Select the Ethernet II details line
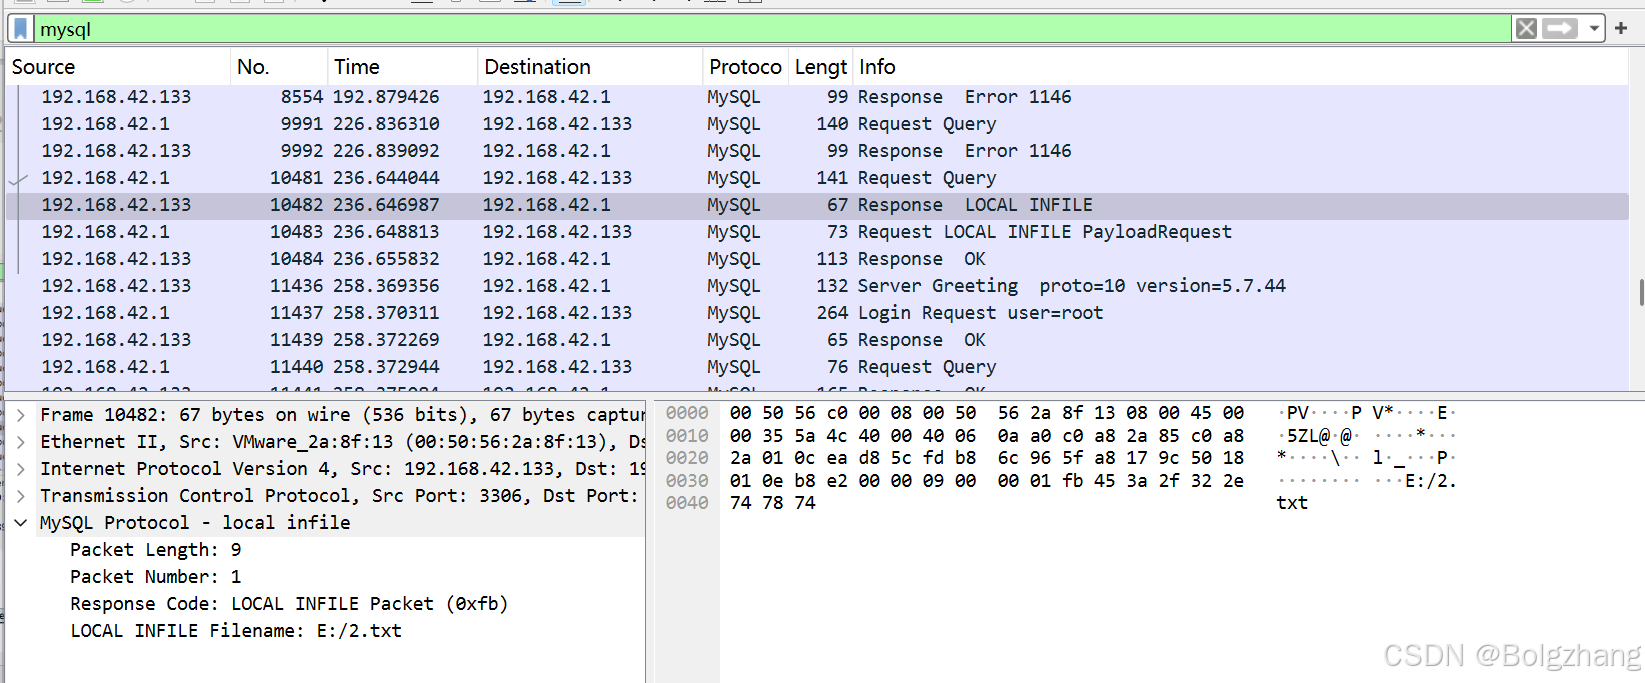Screen dimensions: 1645x683 pos(340,442)
